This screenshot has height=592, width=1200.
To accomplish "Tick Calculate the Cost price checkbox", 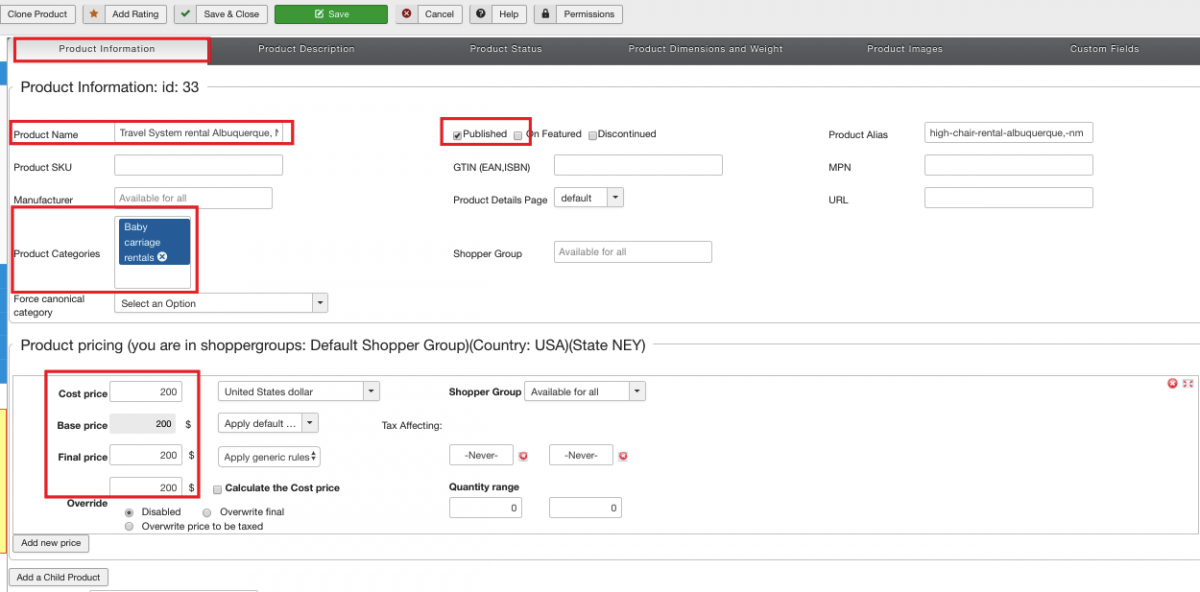I will [217, 488].
